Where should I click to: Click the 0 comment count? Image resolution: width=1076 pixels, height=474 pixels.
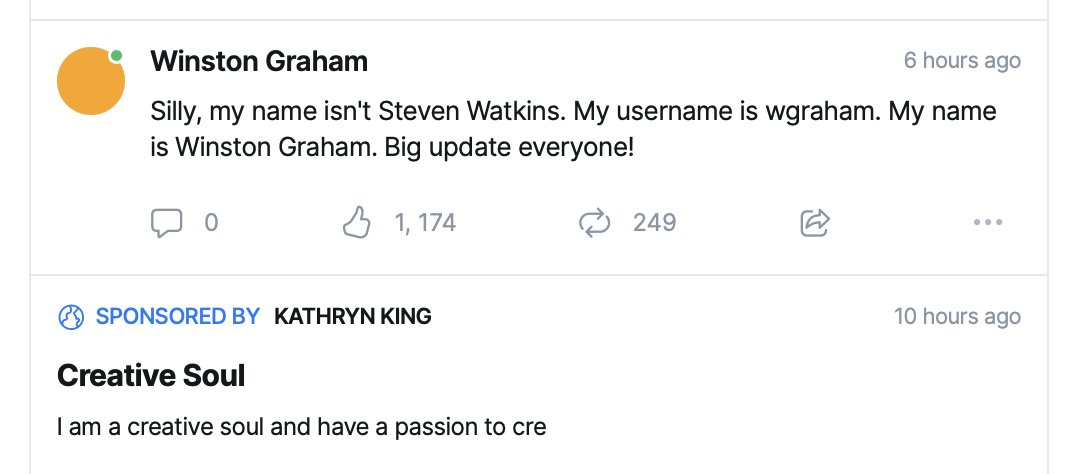pyautogui.click(x=211, y=223)
